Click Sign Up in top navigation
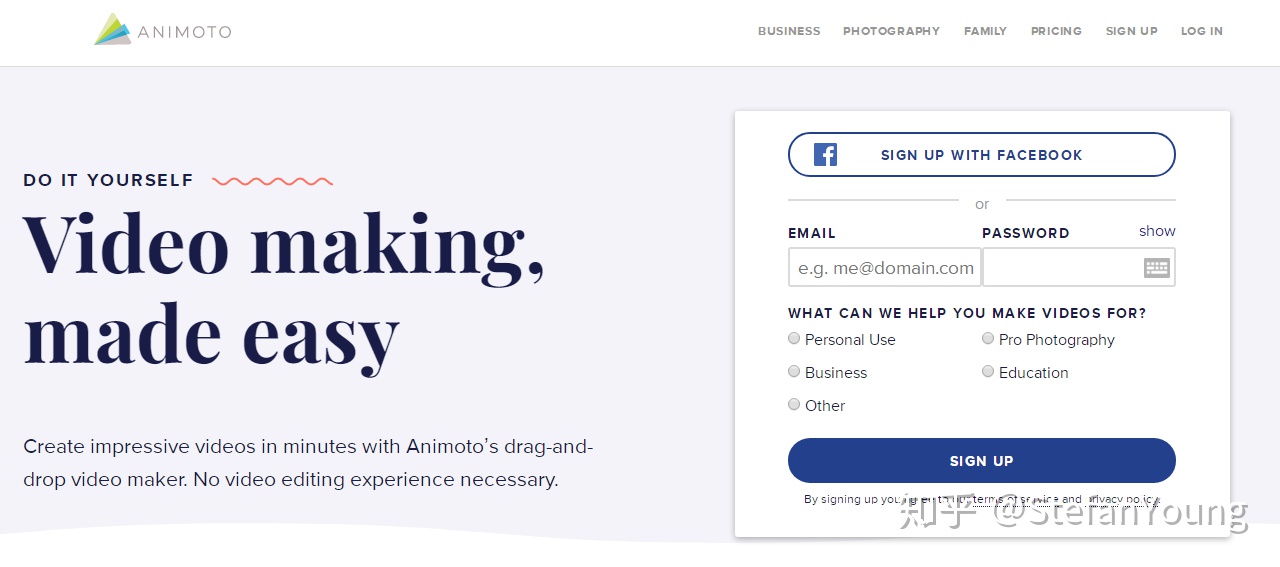1280x567 pixels. (x=1131, y=31)
